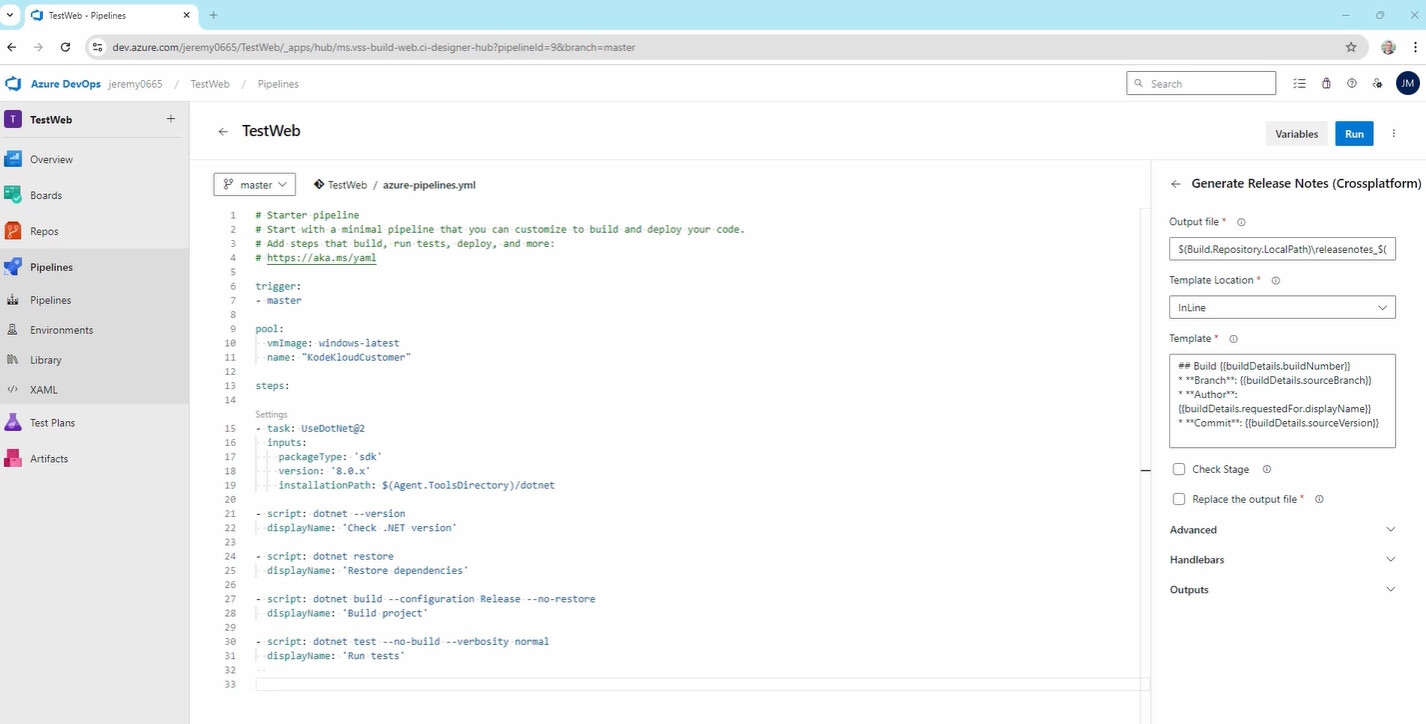Screen dimensions: 1426x724
Task: Click the 'script: dotnet restore' line
Action: tap(325, 556)
